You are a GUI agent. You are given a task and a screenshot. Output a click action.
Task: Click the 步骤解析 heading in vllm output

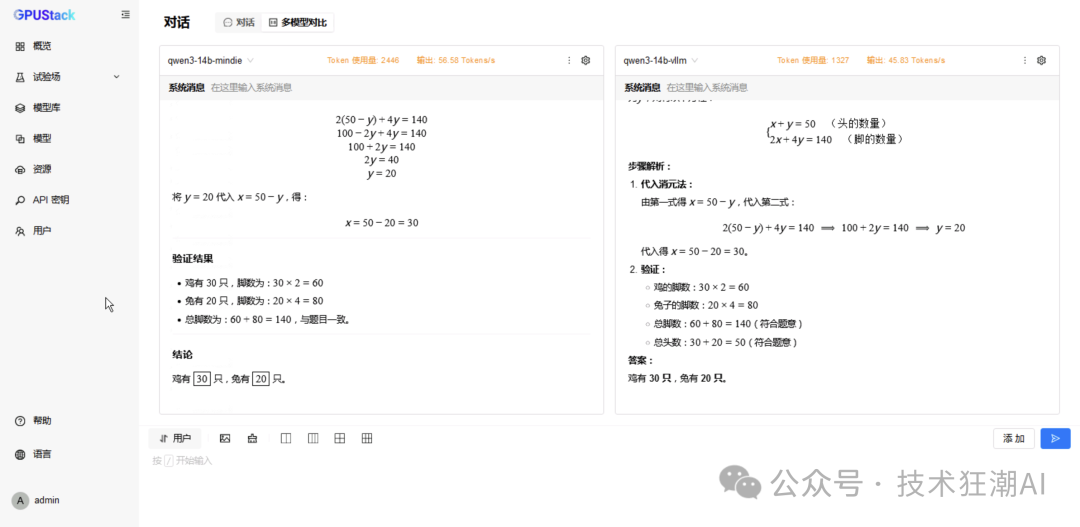click(x=650, y=167)
